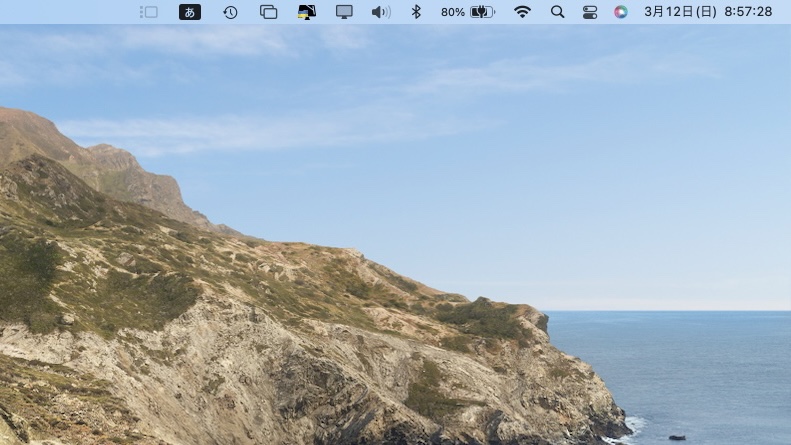Image resolution: width=791 pixels, height=445 pixels.
Task: Open the sound volume menu
Action: coord(381,12)
